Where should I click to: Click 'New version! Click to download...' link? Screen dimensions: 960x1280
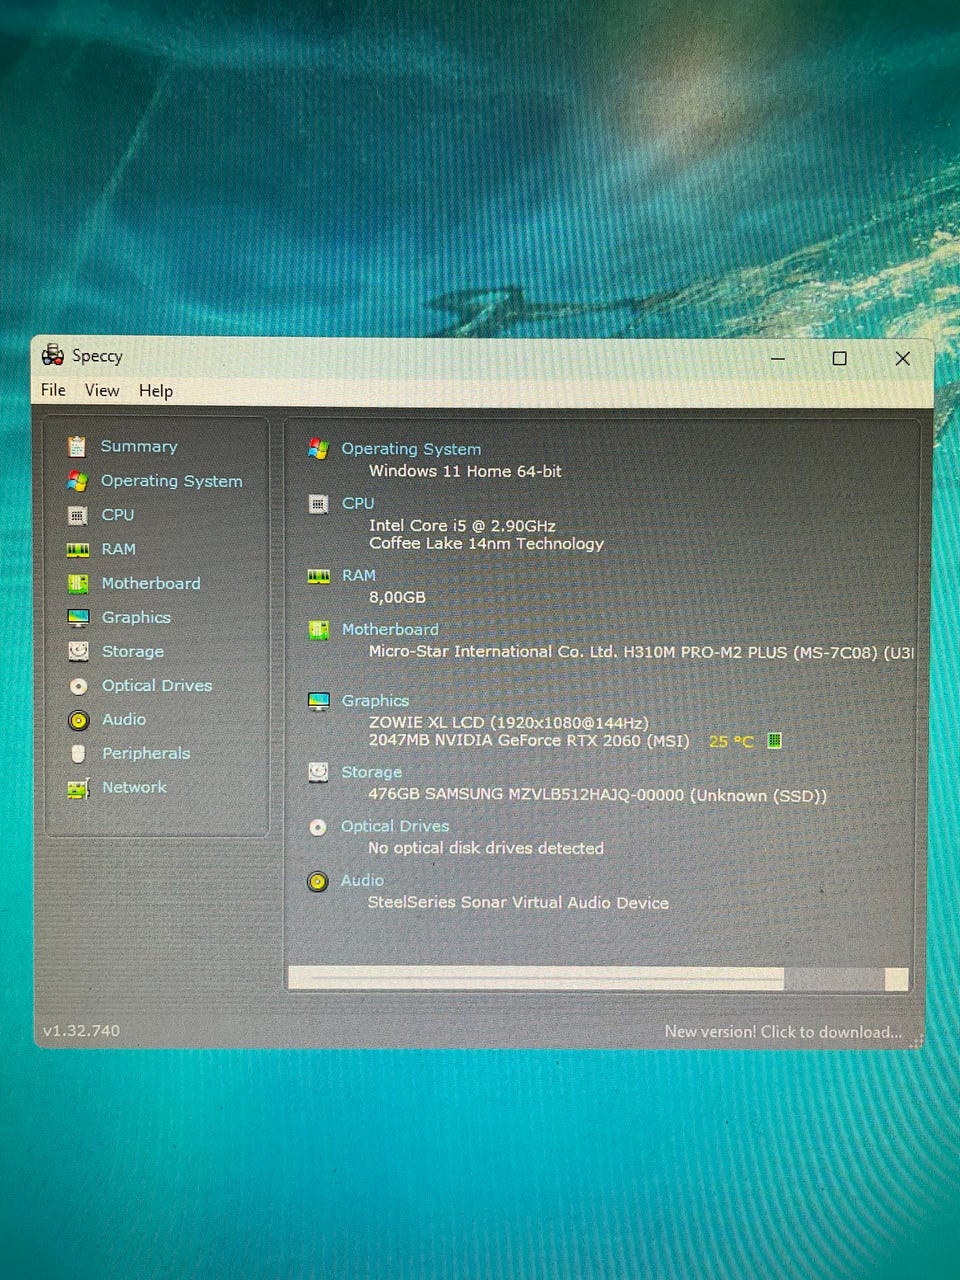tap(783, 1032)
